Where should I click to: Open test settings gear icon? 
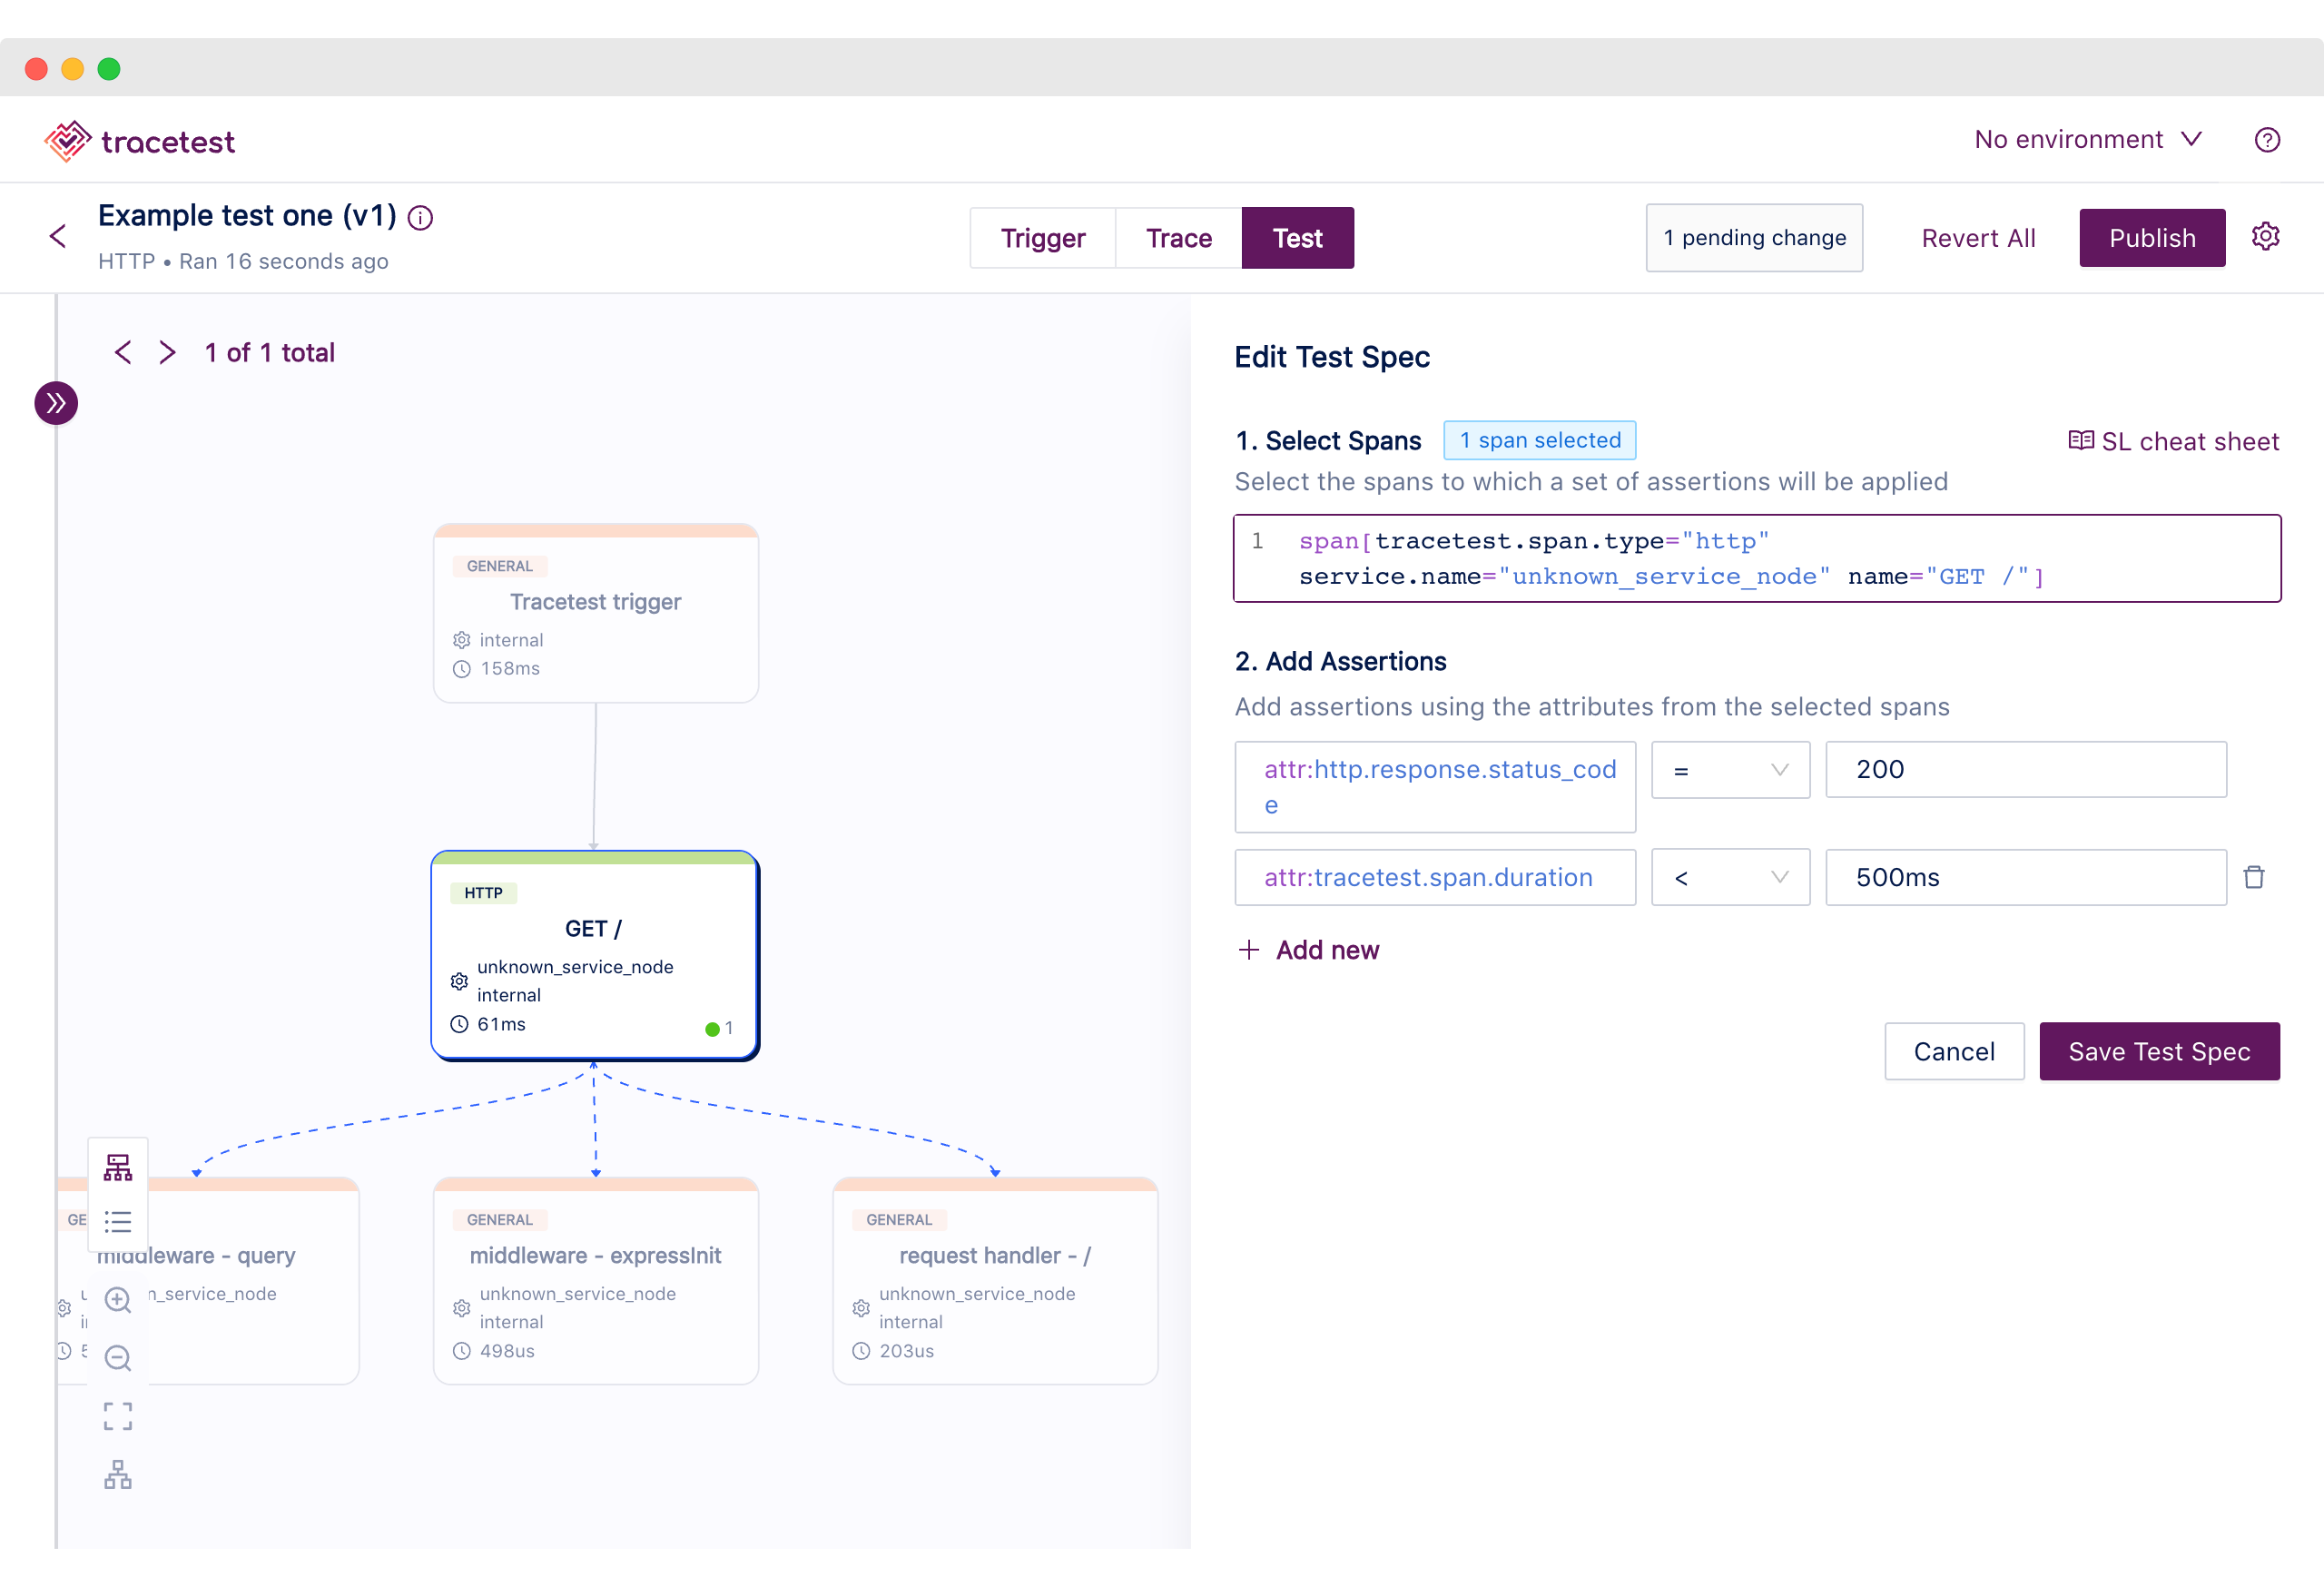(2265, 237)
